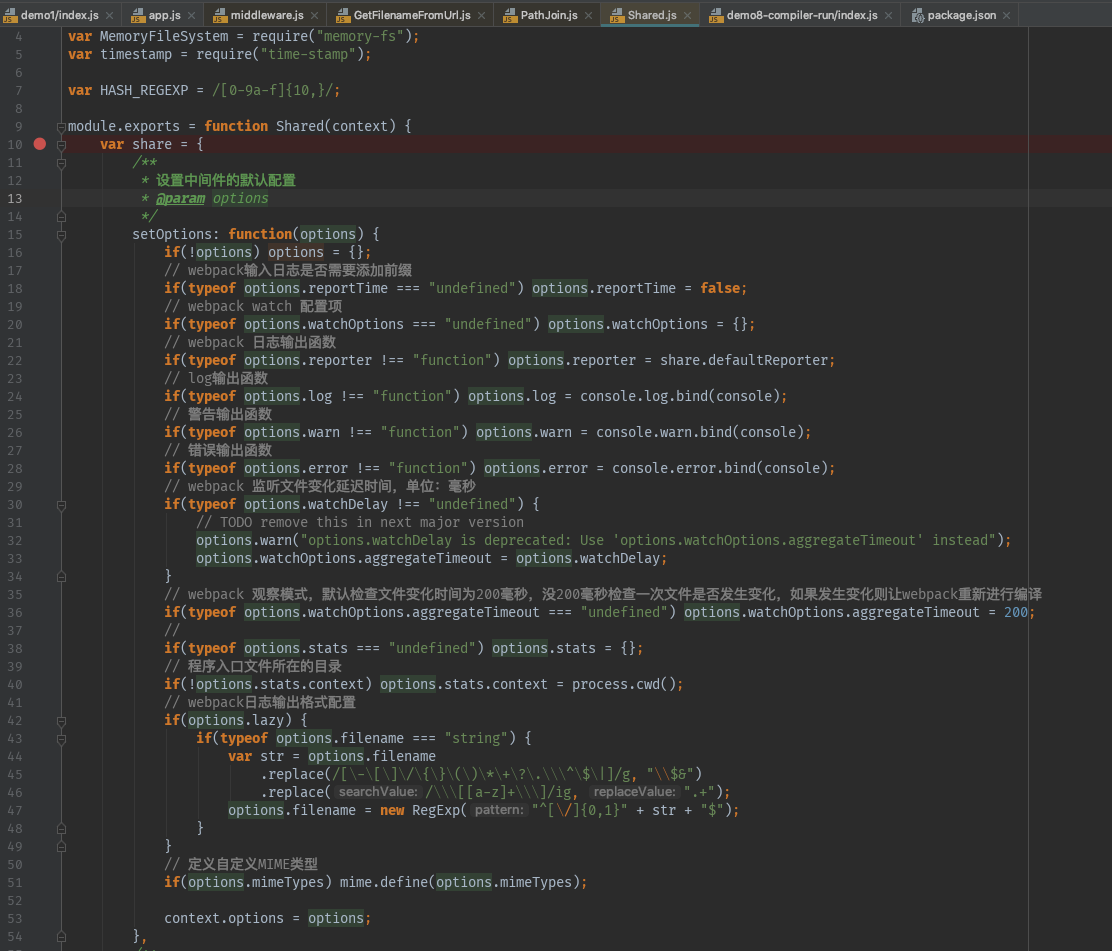Click context.options on line 53
The image size is (1112, 951).
point(223,918)
